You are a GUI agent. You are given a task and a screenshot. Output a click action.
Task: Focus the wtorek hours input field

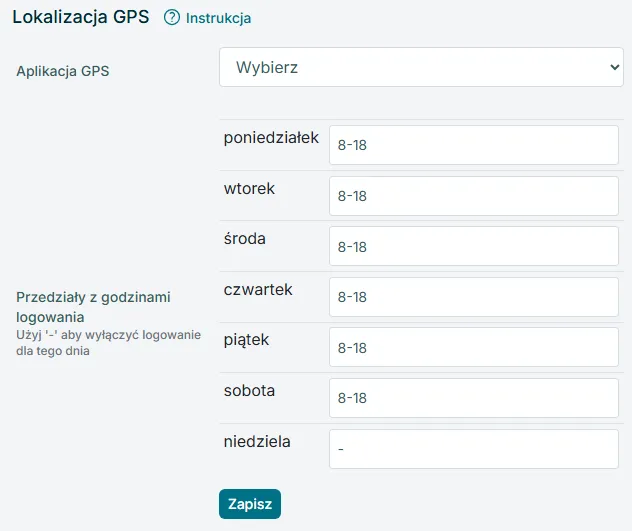click(x=474, y=196)
